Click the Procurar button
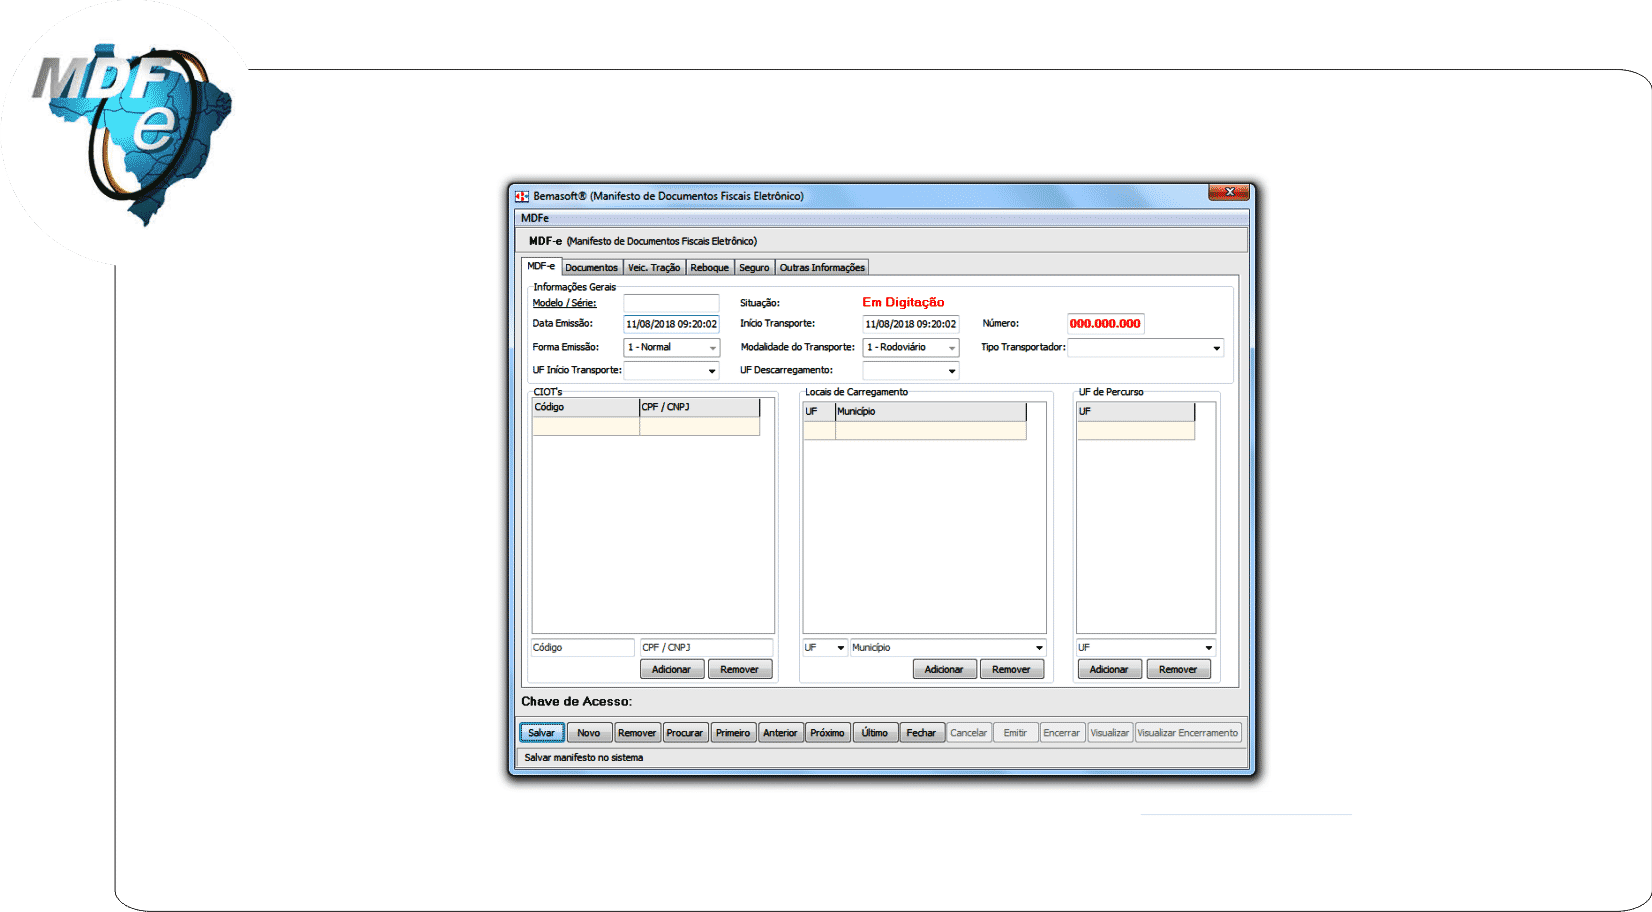 (685, 733)
